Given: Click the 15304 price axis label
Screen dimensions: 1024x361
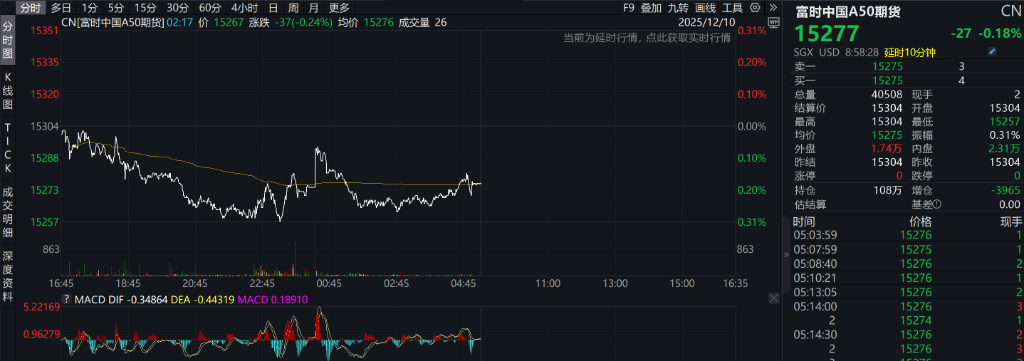Looking at the screenshot, I should (44, 126).
